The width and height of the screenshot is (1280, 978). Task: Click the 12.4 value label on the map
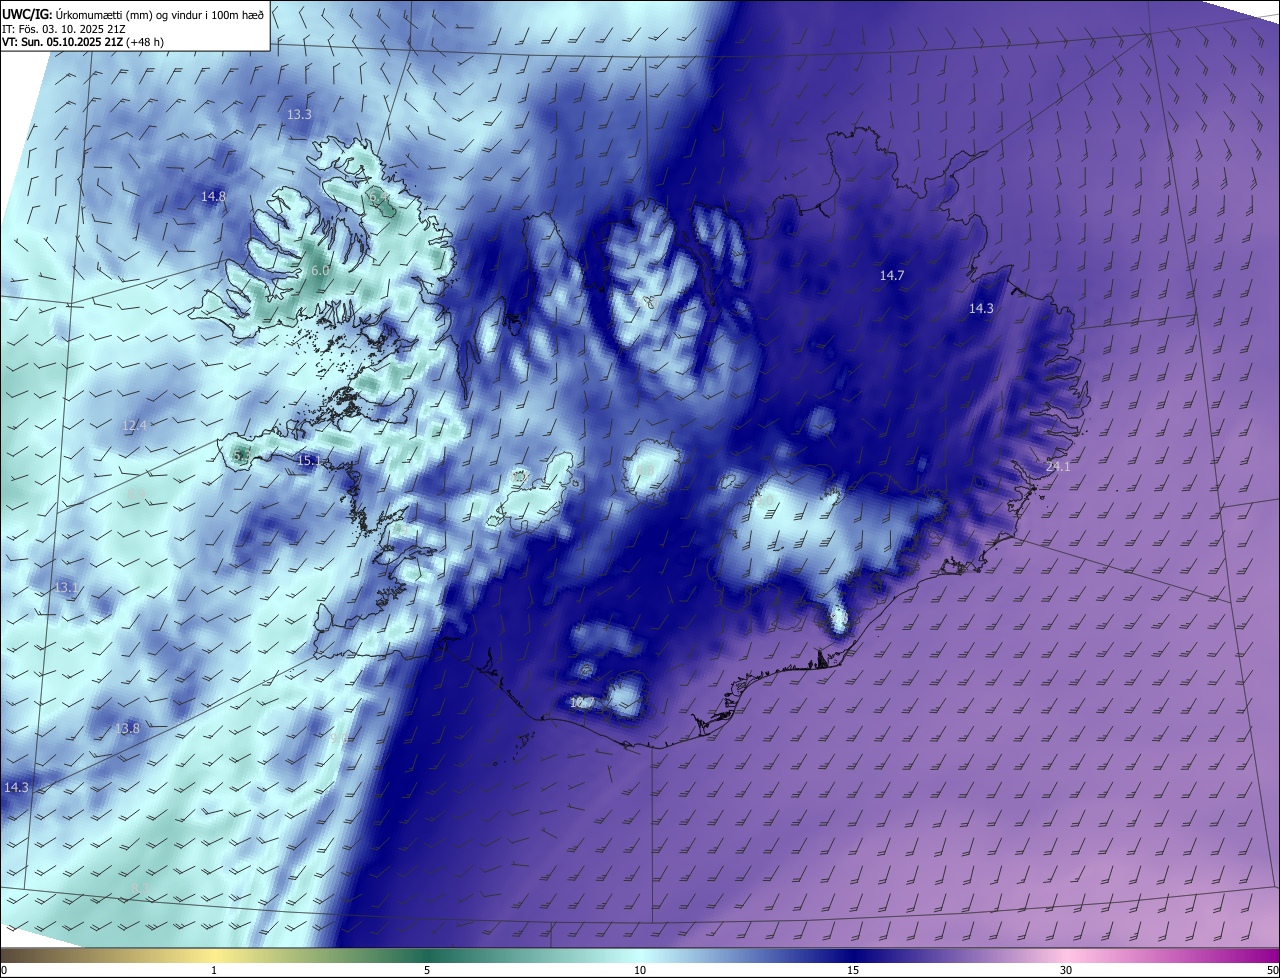tap(135, 426)
